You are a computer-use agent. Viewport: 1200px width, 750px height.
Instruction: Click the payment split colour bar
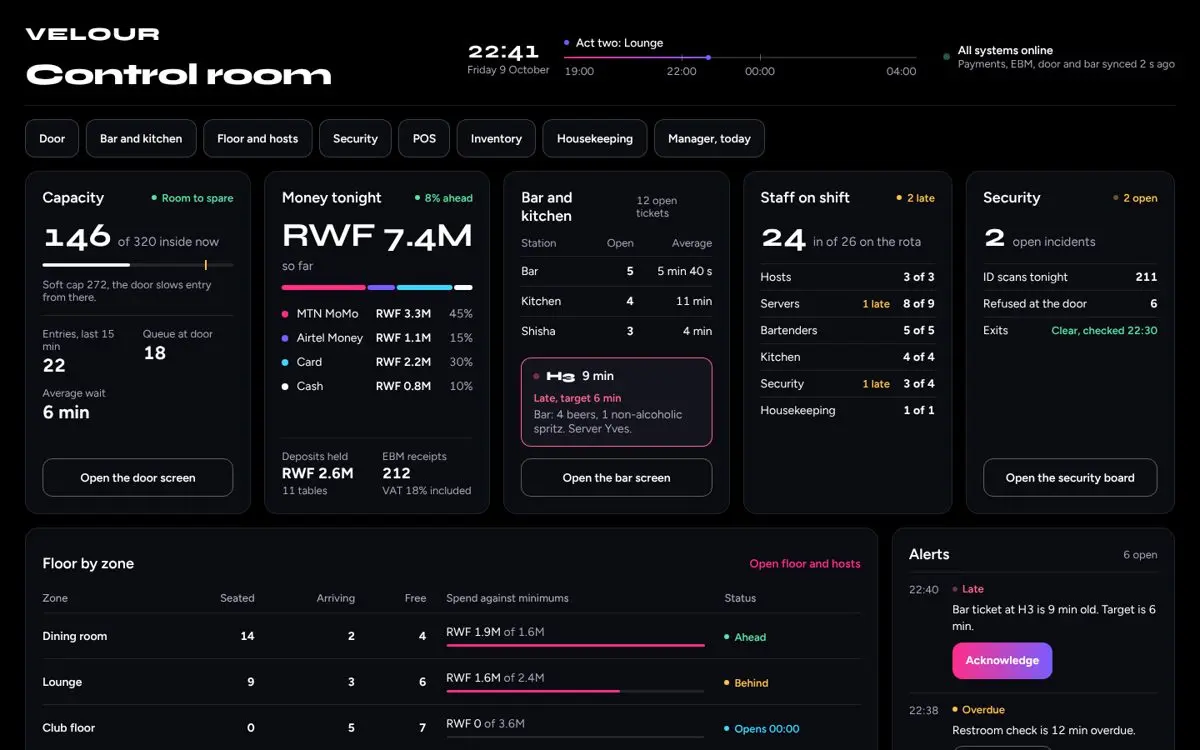tap(377, 288)
